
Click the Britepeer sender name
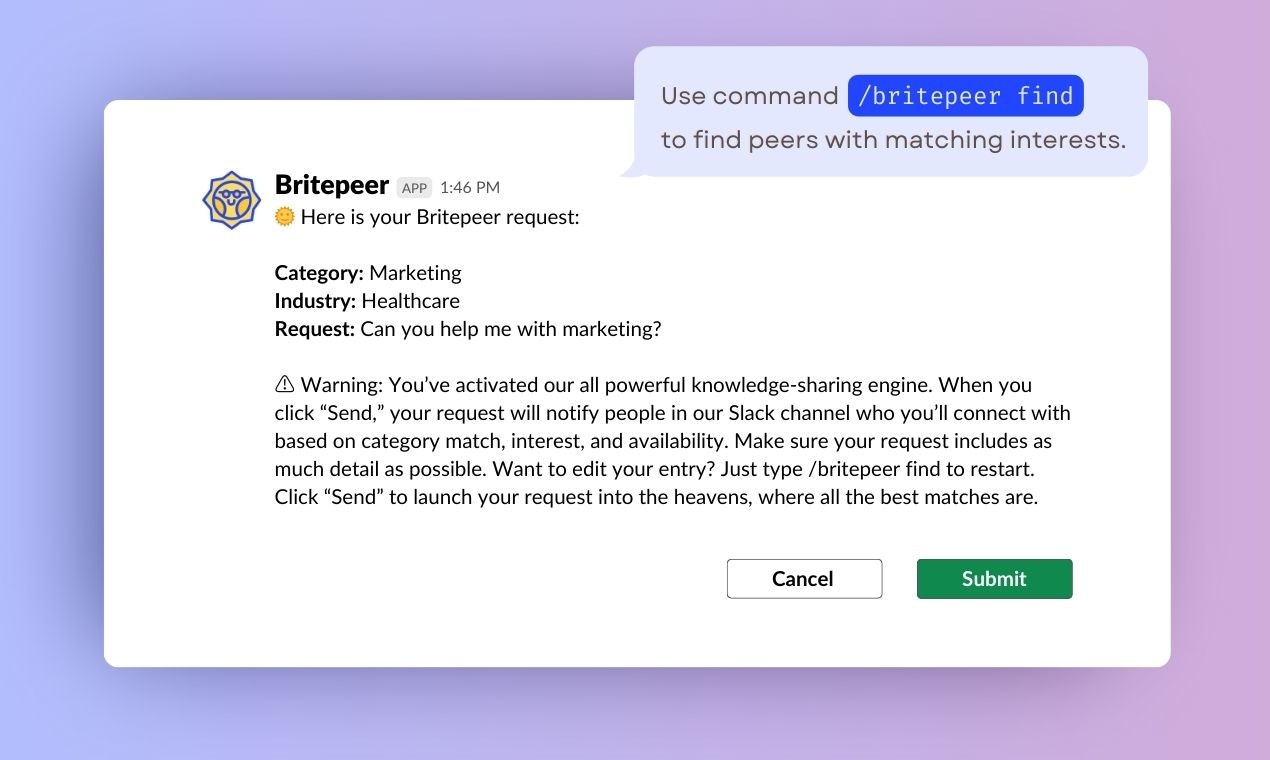(331, 186)
